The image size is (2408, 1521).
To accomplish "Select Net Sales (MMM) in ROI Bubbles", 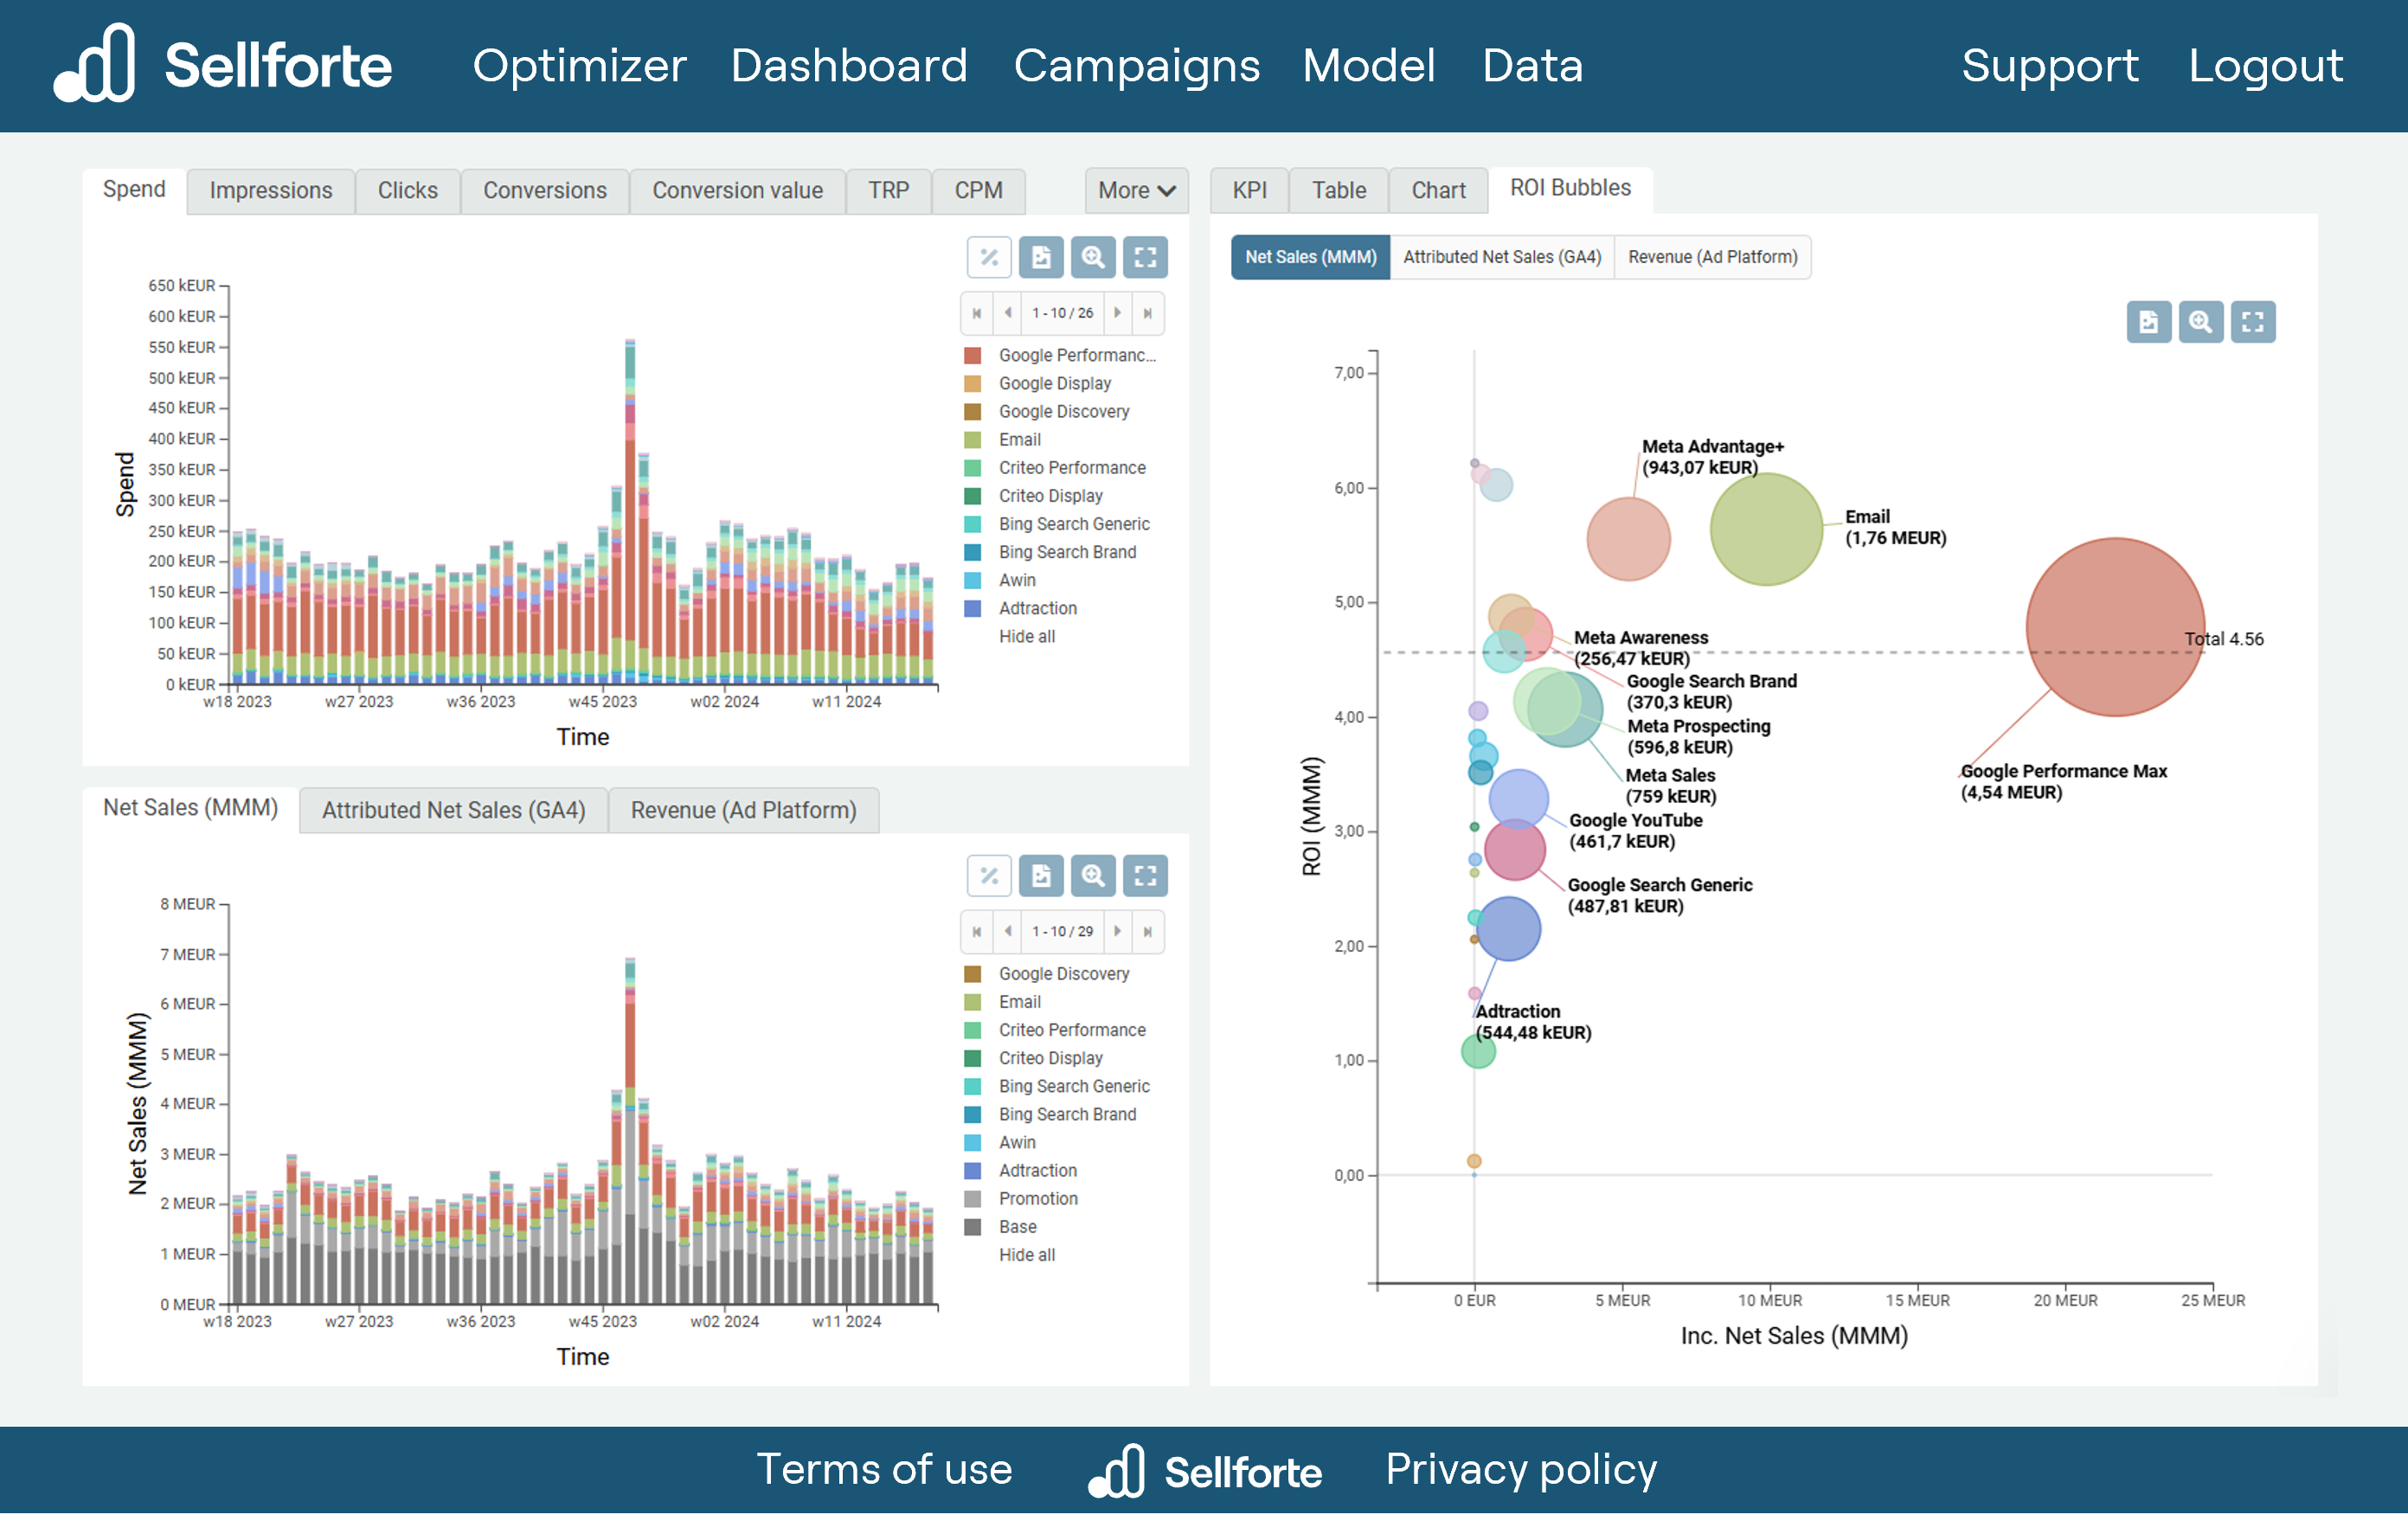I will point(1310,257).
